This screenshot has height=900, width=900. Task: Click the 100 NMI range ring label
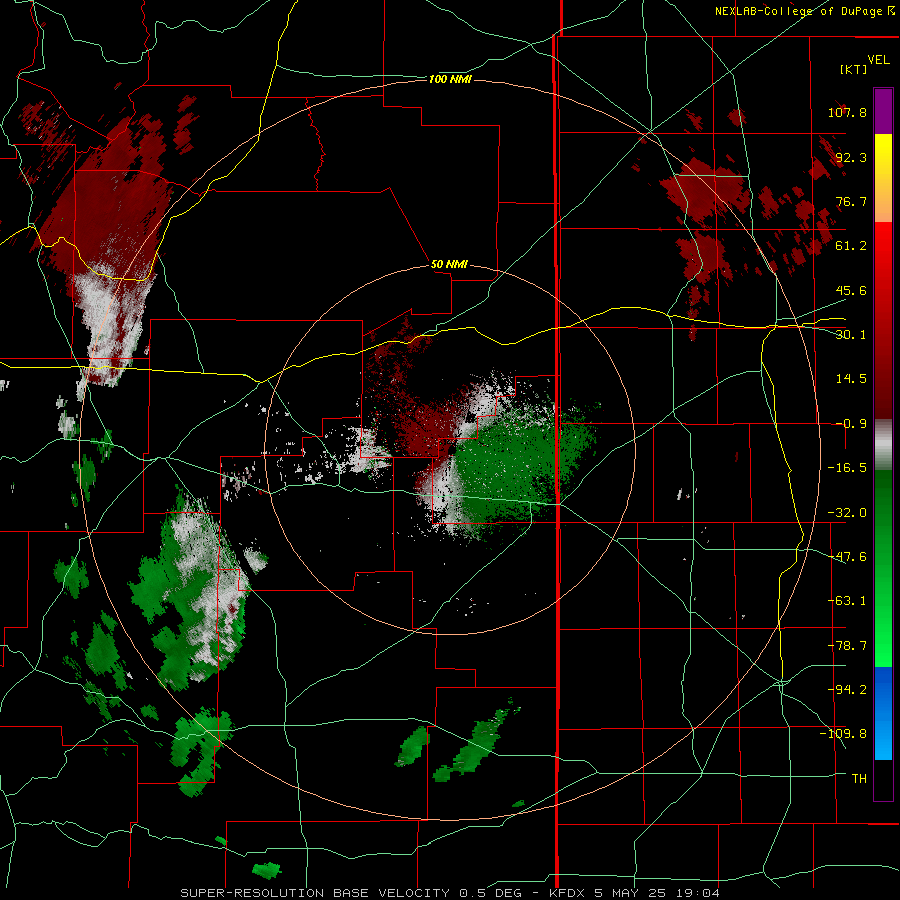450,79
